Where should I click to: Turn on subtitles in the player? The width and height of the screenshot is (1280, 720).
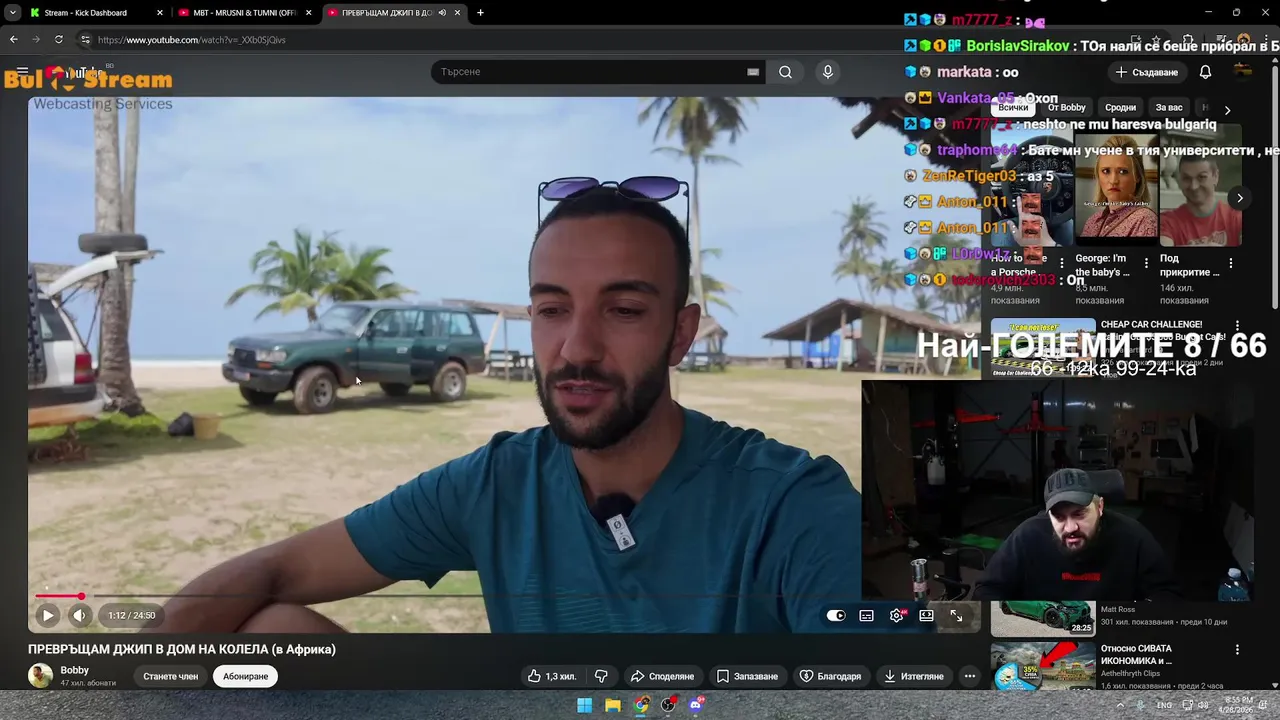pos(866,616)
